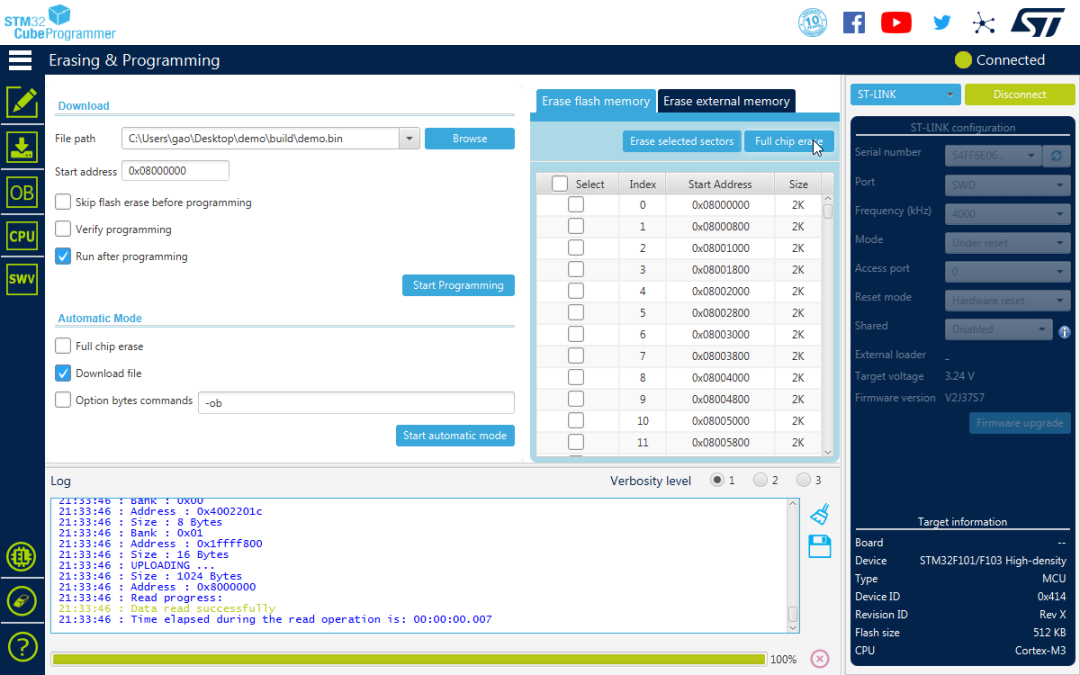This screenshot has width=1080, height=675.
Task: Click the 10 years anniversary badge
Action: (x=812, y=23)
